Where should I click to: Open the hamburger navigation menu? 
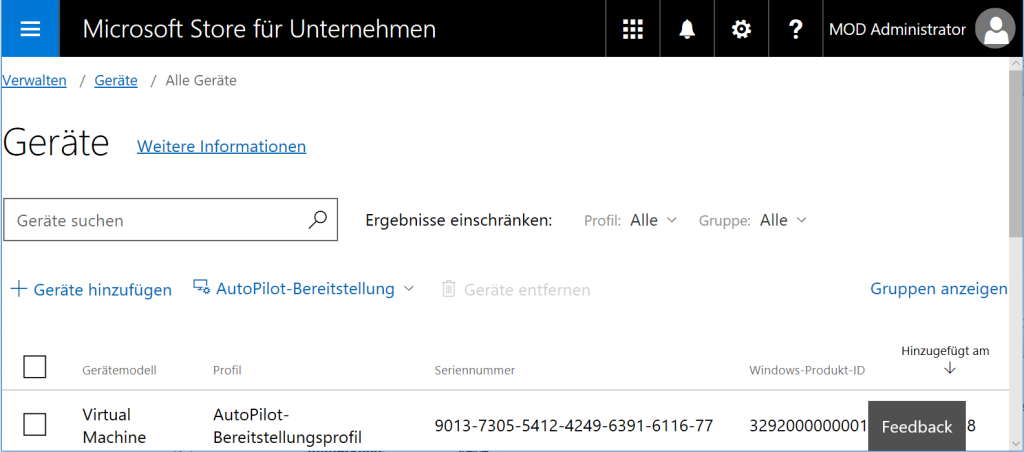click(31, 29)
